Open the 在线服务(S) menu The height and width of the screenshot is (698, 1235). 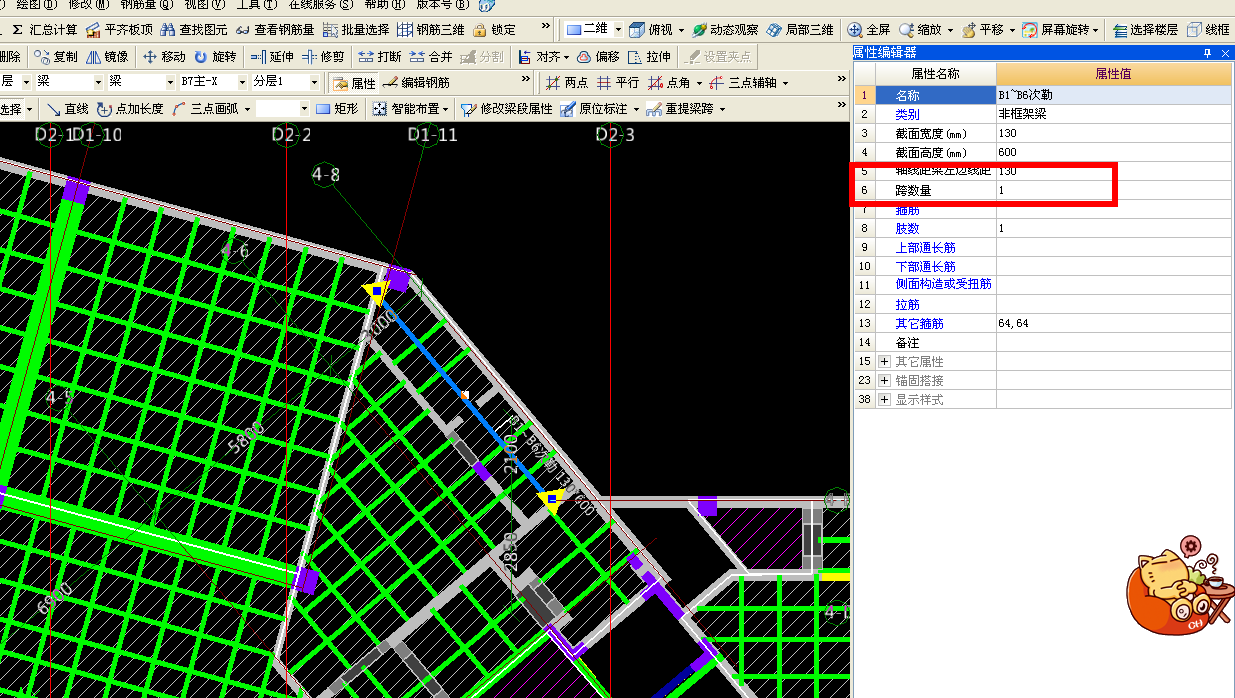pyautogui.click(x=320, y=5)
